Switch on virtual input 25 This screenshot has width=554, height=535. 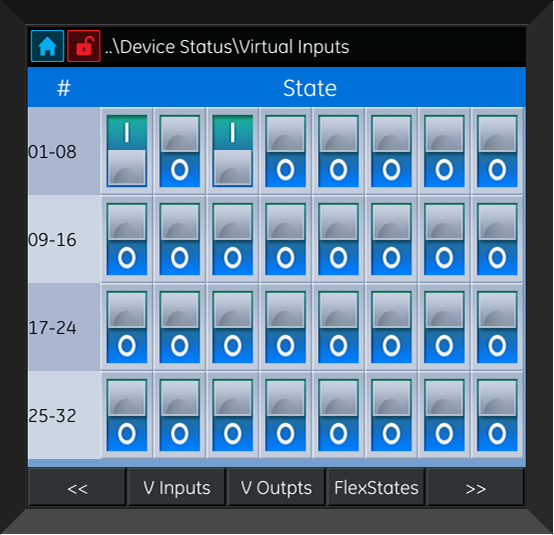point(127,415)
